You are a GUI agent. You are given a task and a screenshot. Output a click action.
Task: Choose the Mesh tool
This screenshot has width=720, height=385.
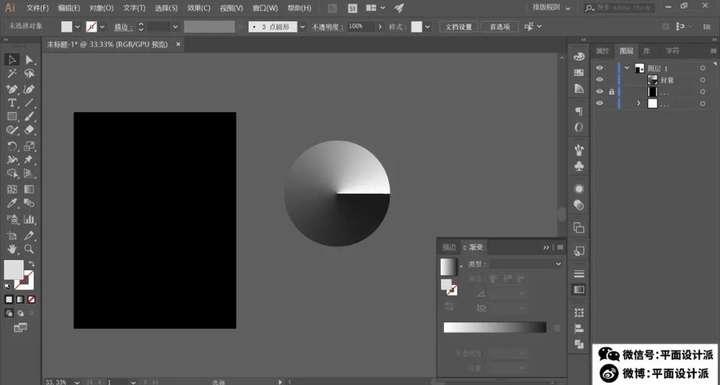[12, 189]
